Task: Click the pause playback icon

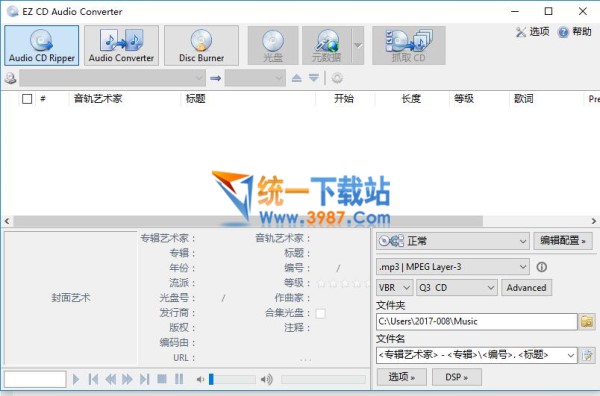Action: pyautogui.click(x=179, y=379)
